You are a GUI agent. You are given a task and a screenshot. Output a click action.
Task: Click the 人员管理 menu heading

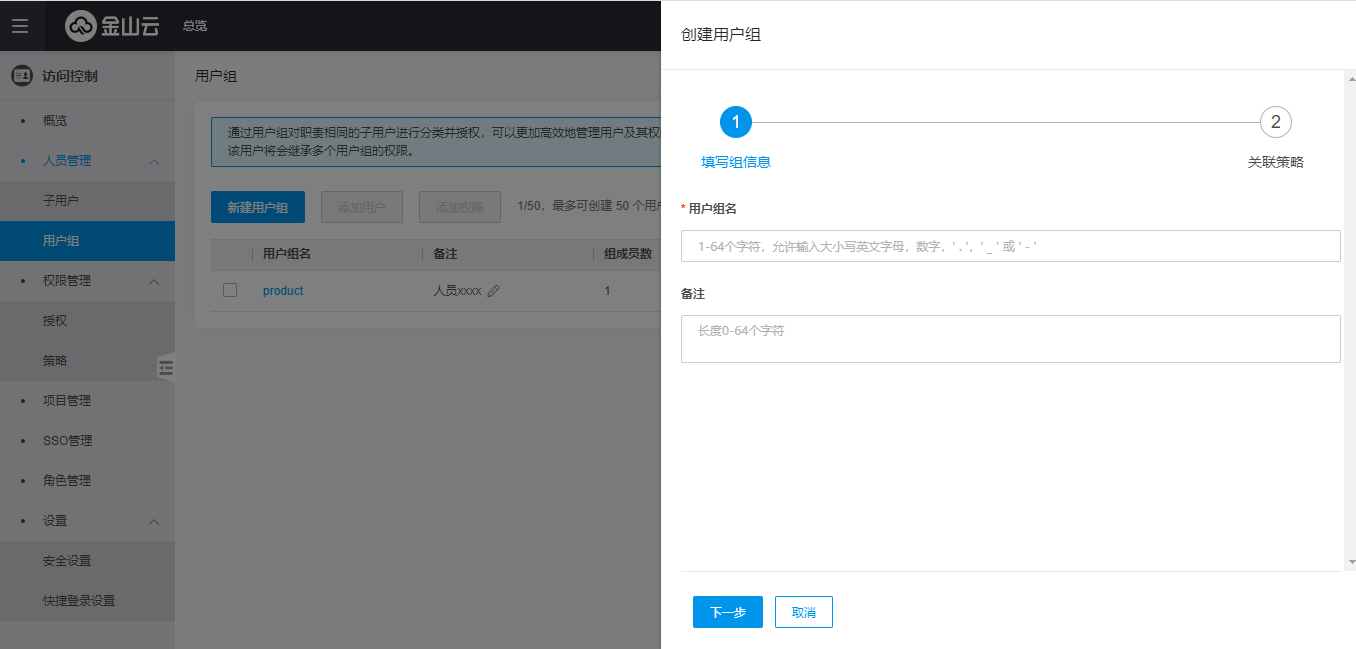[x=67, y=161]
